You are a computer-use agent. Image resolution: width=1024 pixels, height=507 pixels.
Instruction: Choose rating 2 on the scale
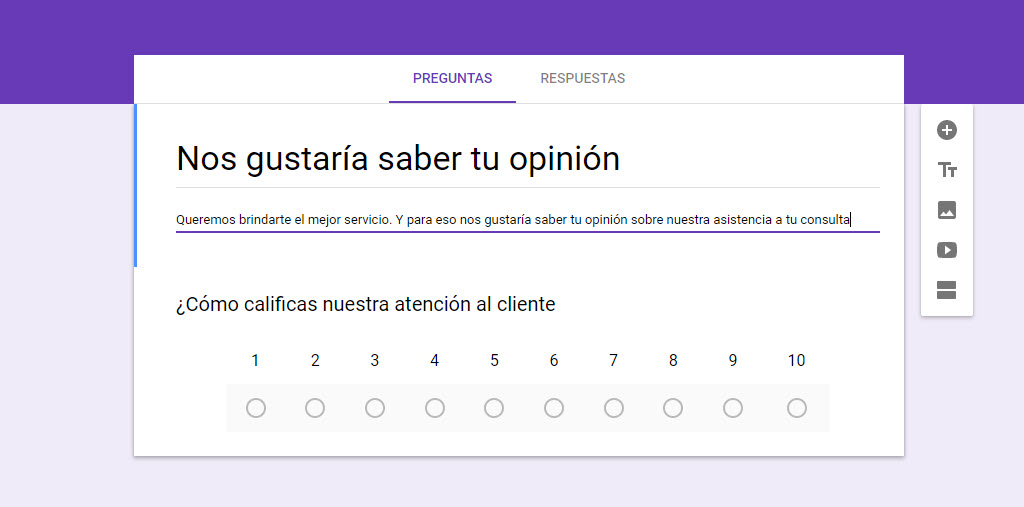click(315, 408)
